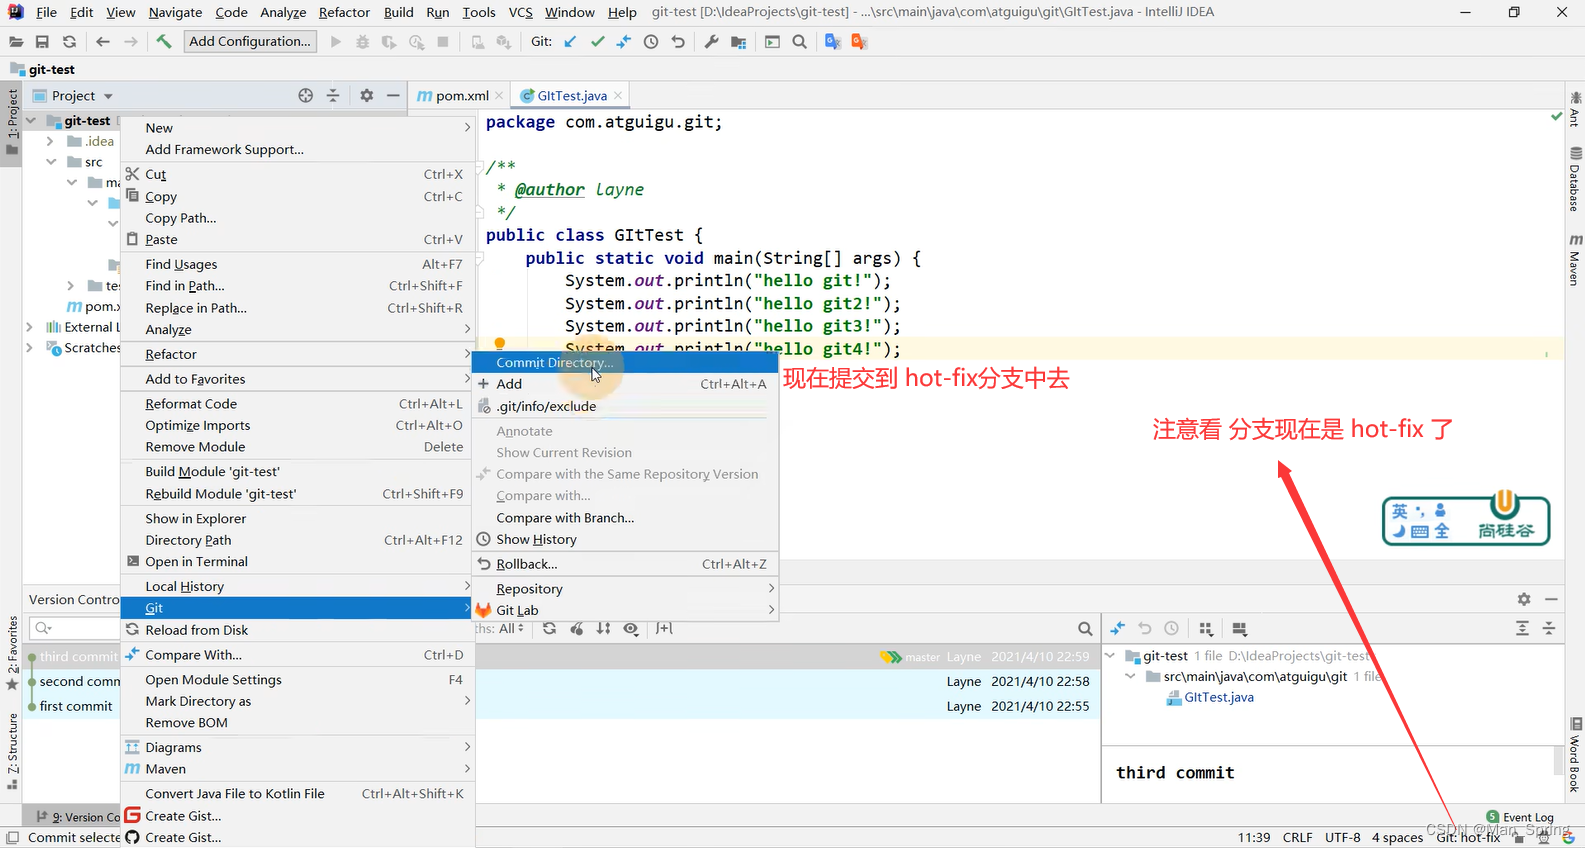Click Group By icon in commit details toolbar
Image resolution: width=1585 pixels, height=848 pixels.
(x=1206, y=629)
